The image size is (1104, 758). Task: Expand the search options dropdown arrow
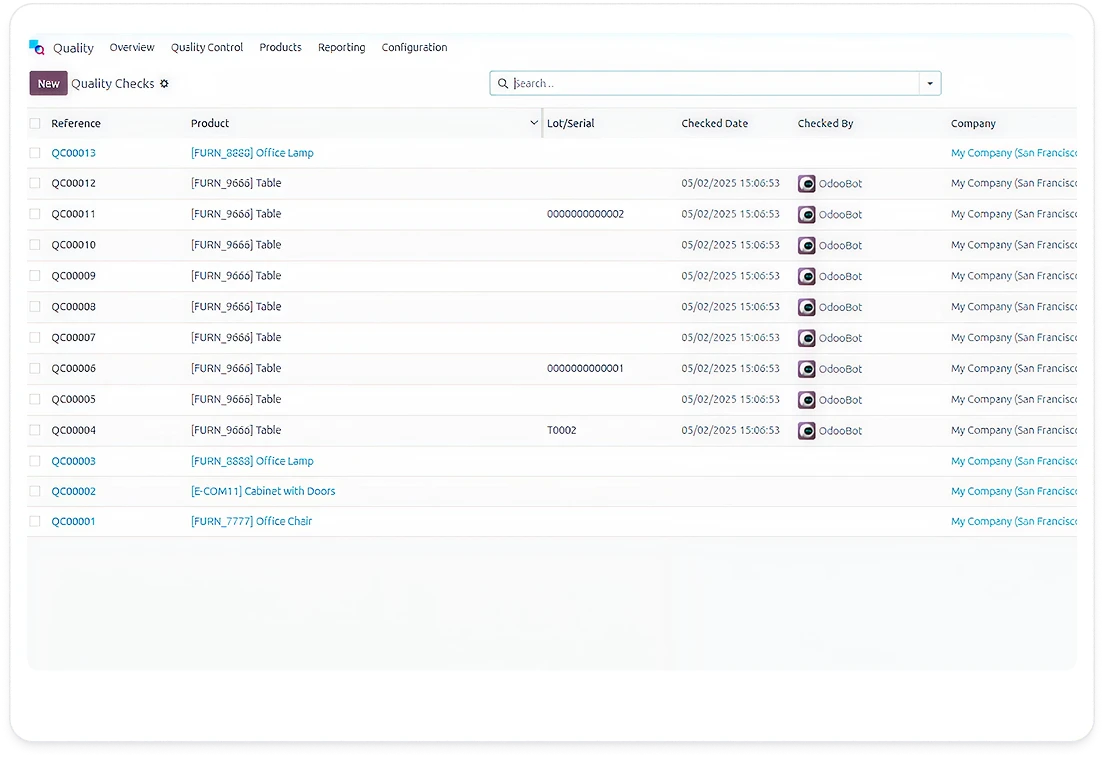[930, 84]
